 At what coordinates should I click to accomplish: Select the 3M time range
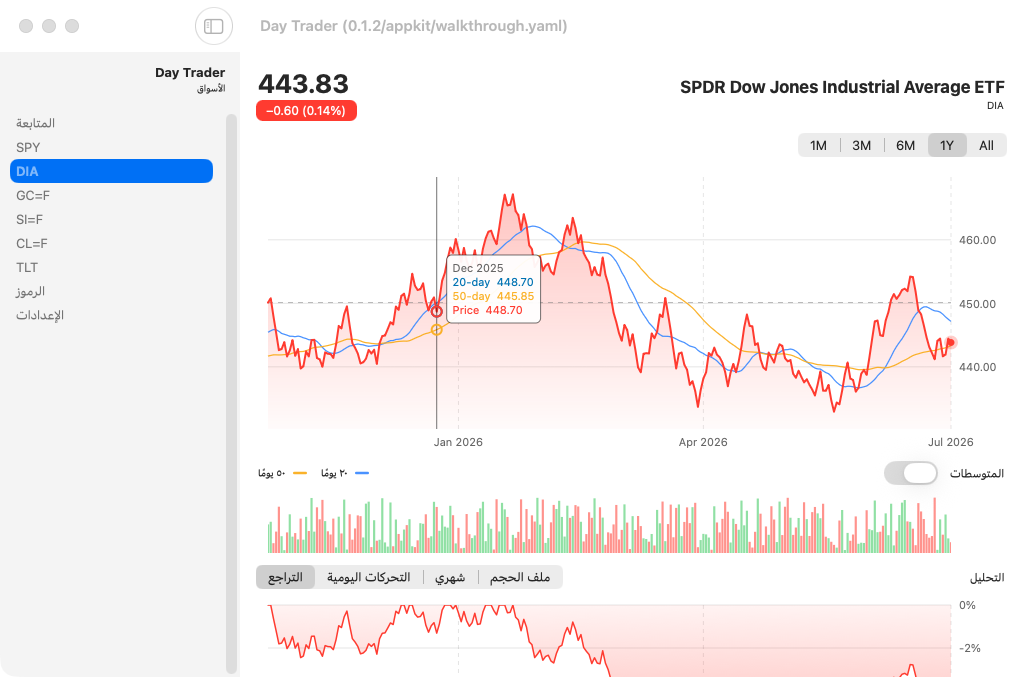861,146
